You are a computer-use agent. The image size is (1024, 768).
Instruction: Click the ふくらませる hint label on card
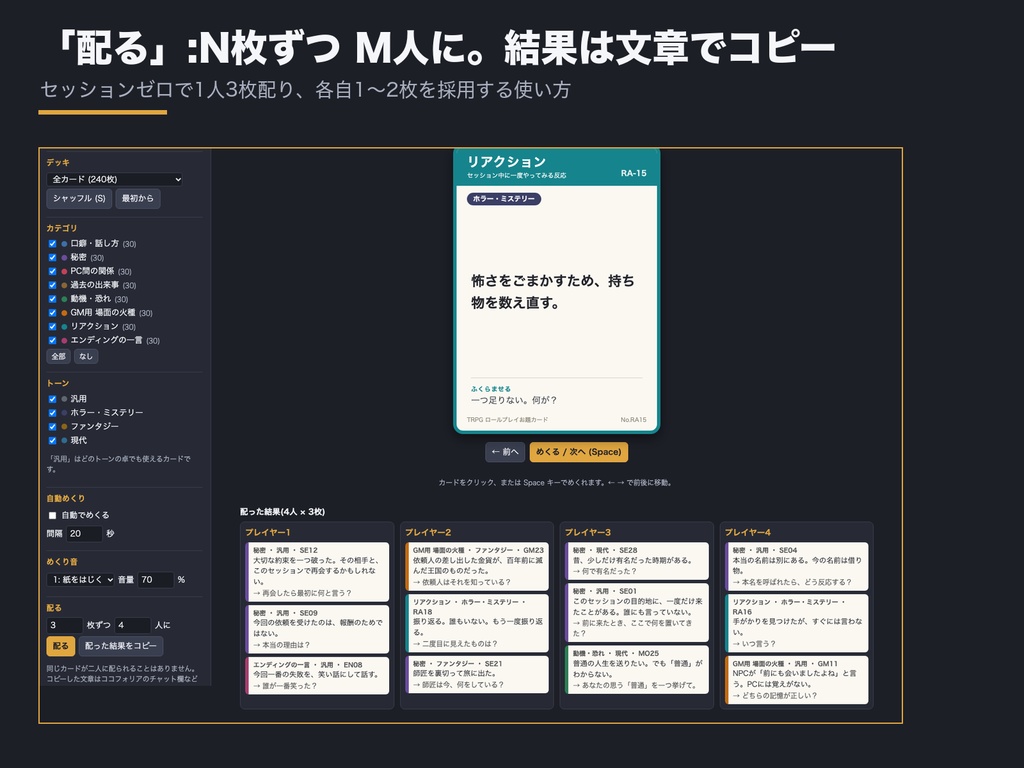[x=491, y=389]
